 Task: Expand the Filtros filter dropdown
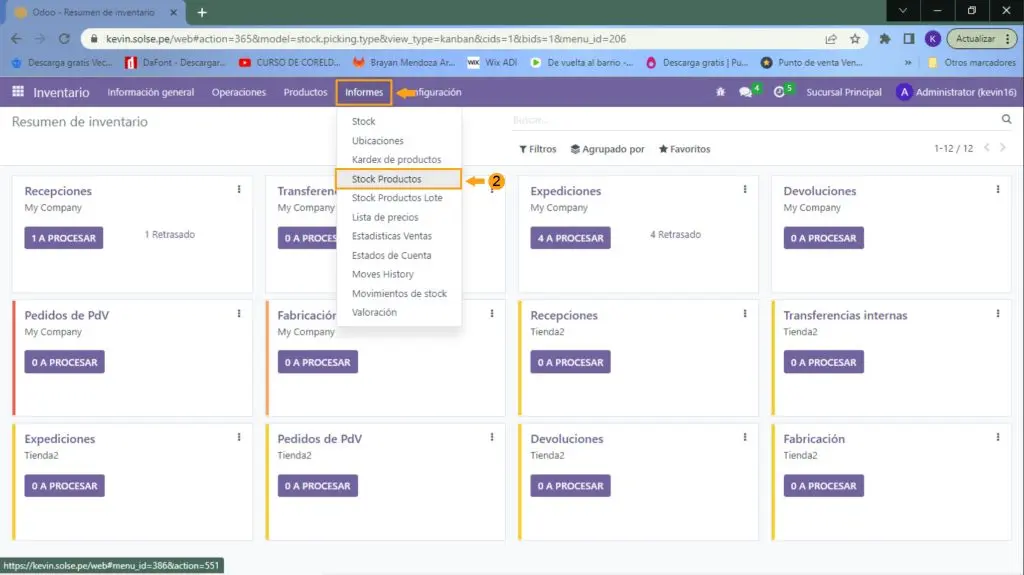[x=538, y=149]
